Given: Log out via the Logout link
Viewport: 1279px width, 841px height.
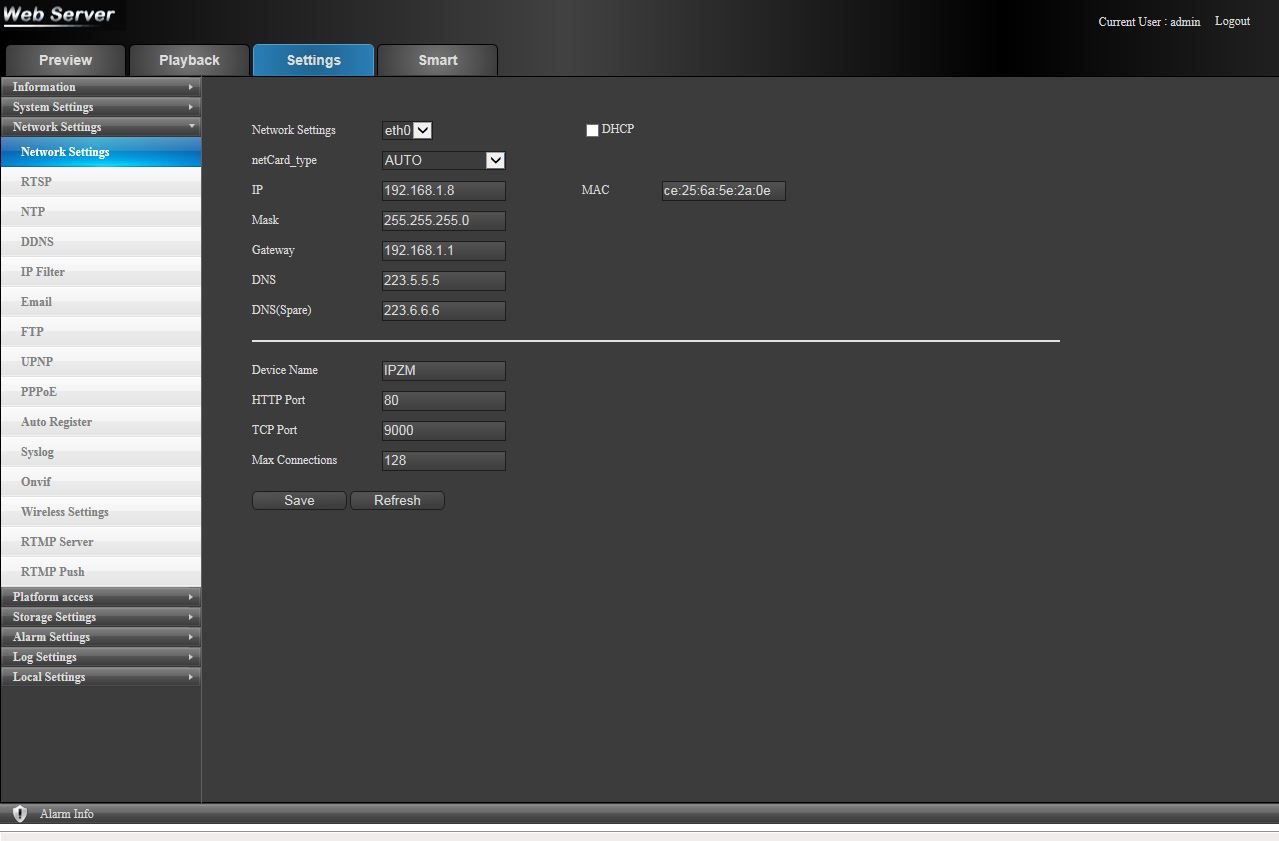Looking at the screenshot, I should click(1232, 21).
